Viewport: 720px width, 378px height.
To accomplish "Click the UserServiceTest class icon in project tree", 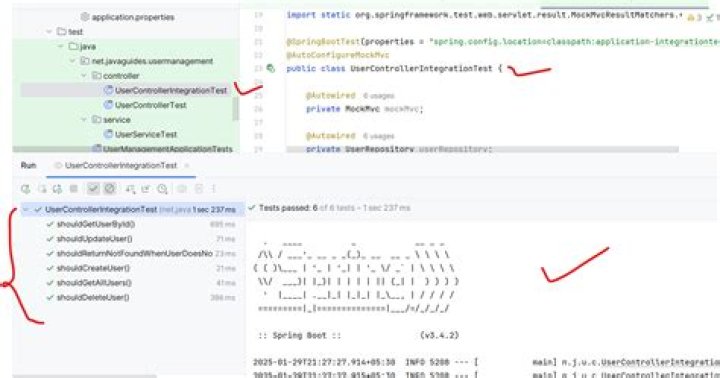I will coord(108,134).
